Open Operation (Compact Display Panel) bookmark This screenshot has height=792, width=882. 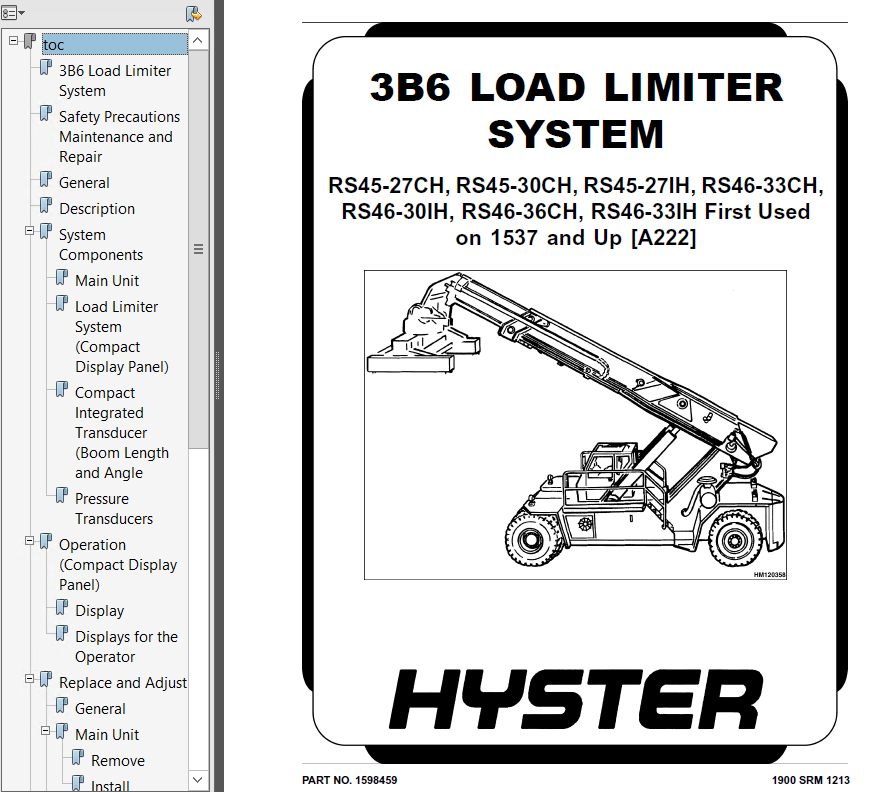[118, 565]
